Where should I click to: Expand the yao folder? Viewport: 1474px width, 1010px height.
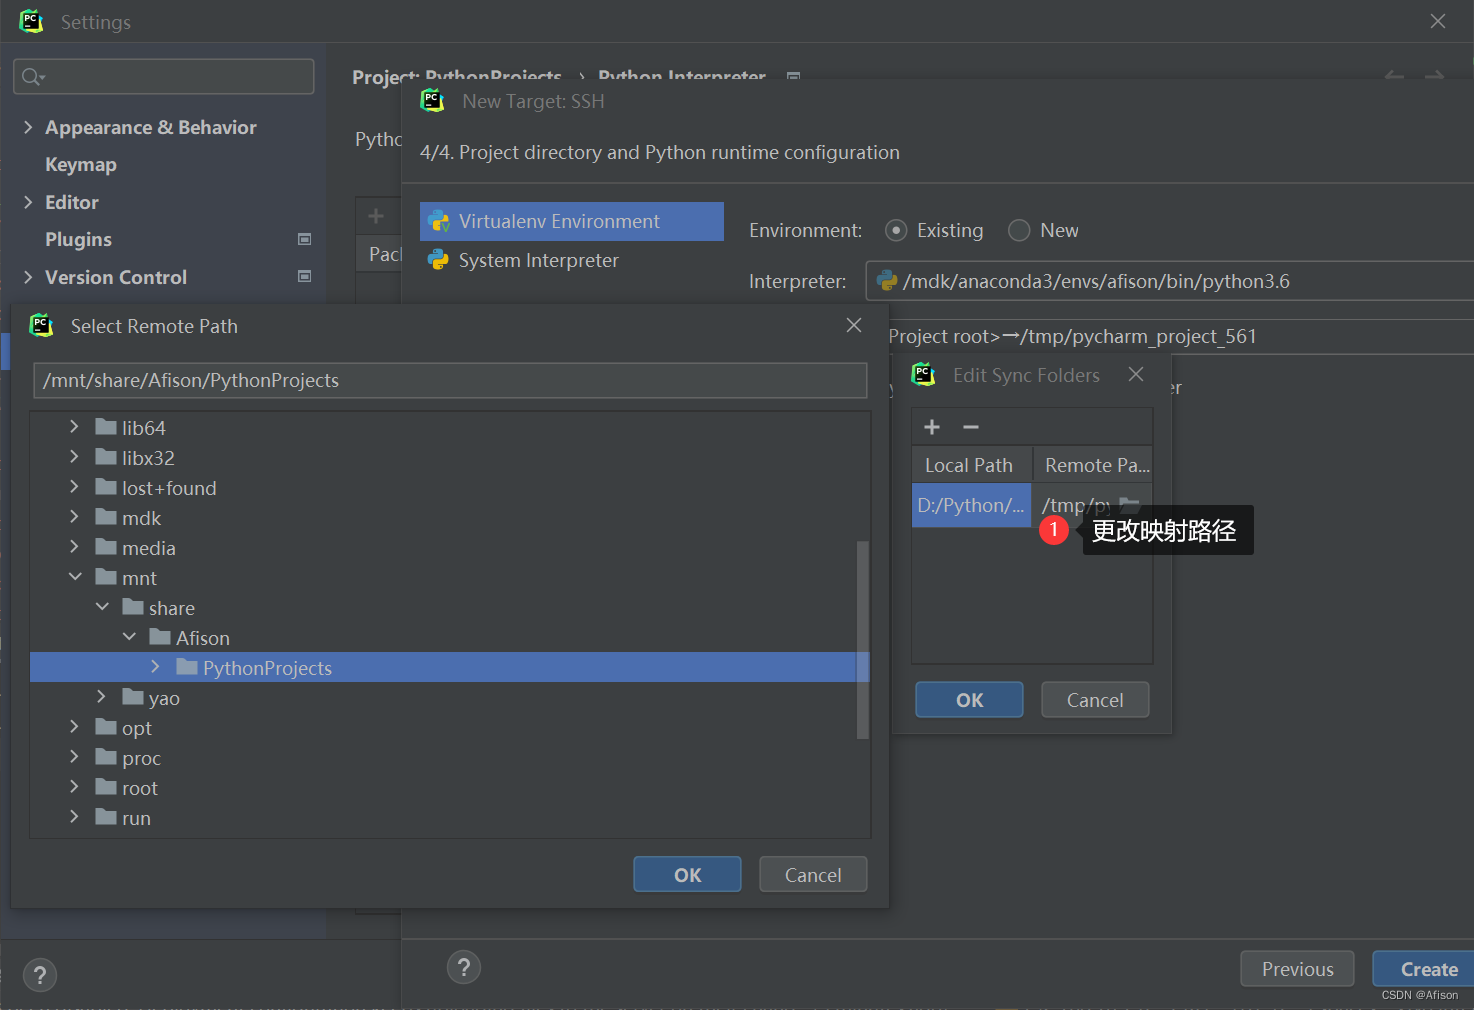101,696
